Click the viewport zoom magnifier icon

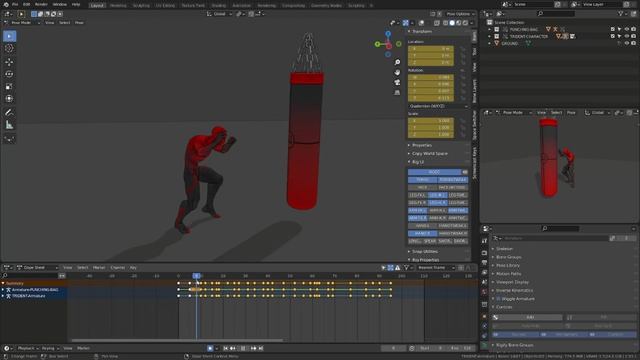[x=397, y=62]
